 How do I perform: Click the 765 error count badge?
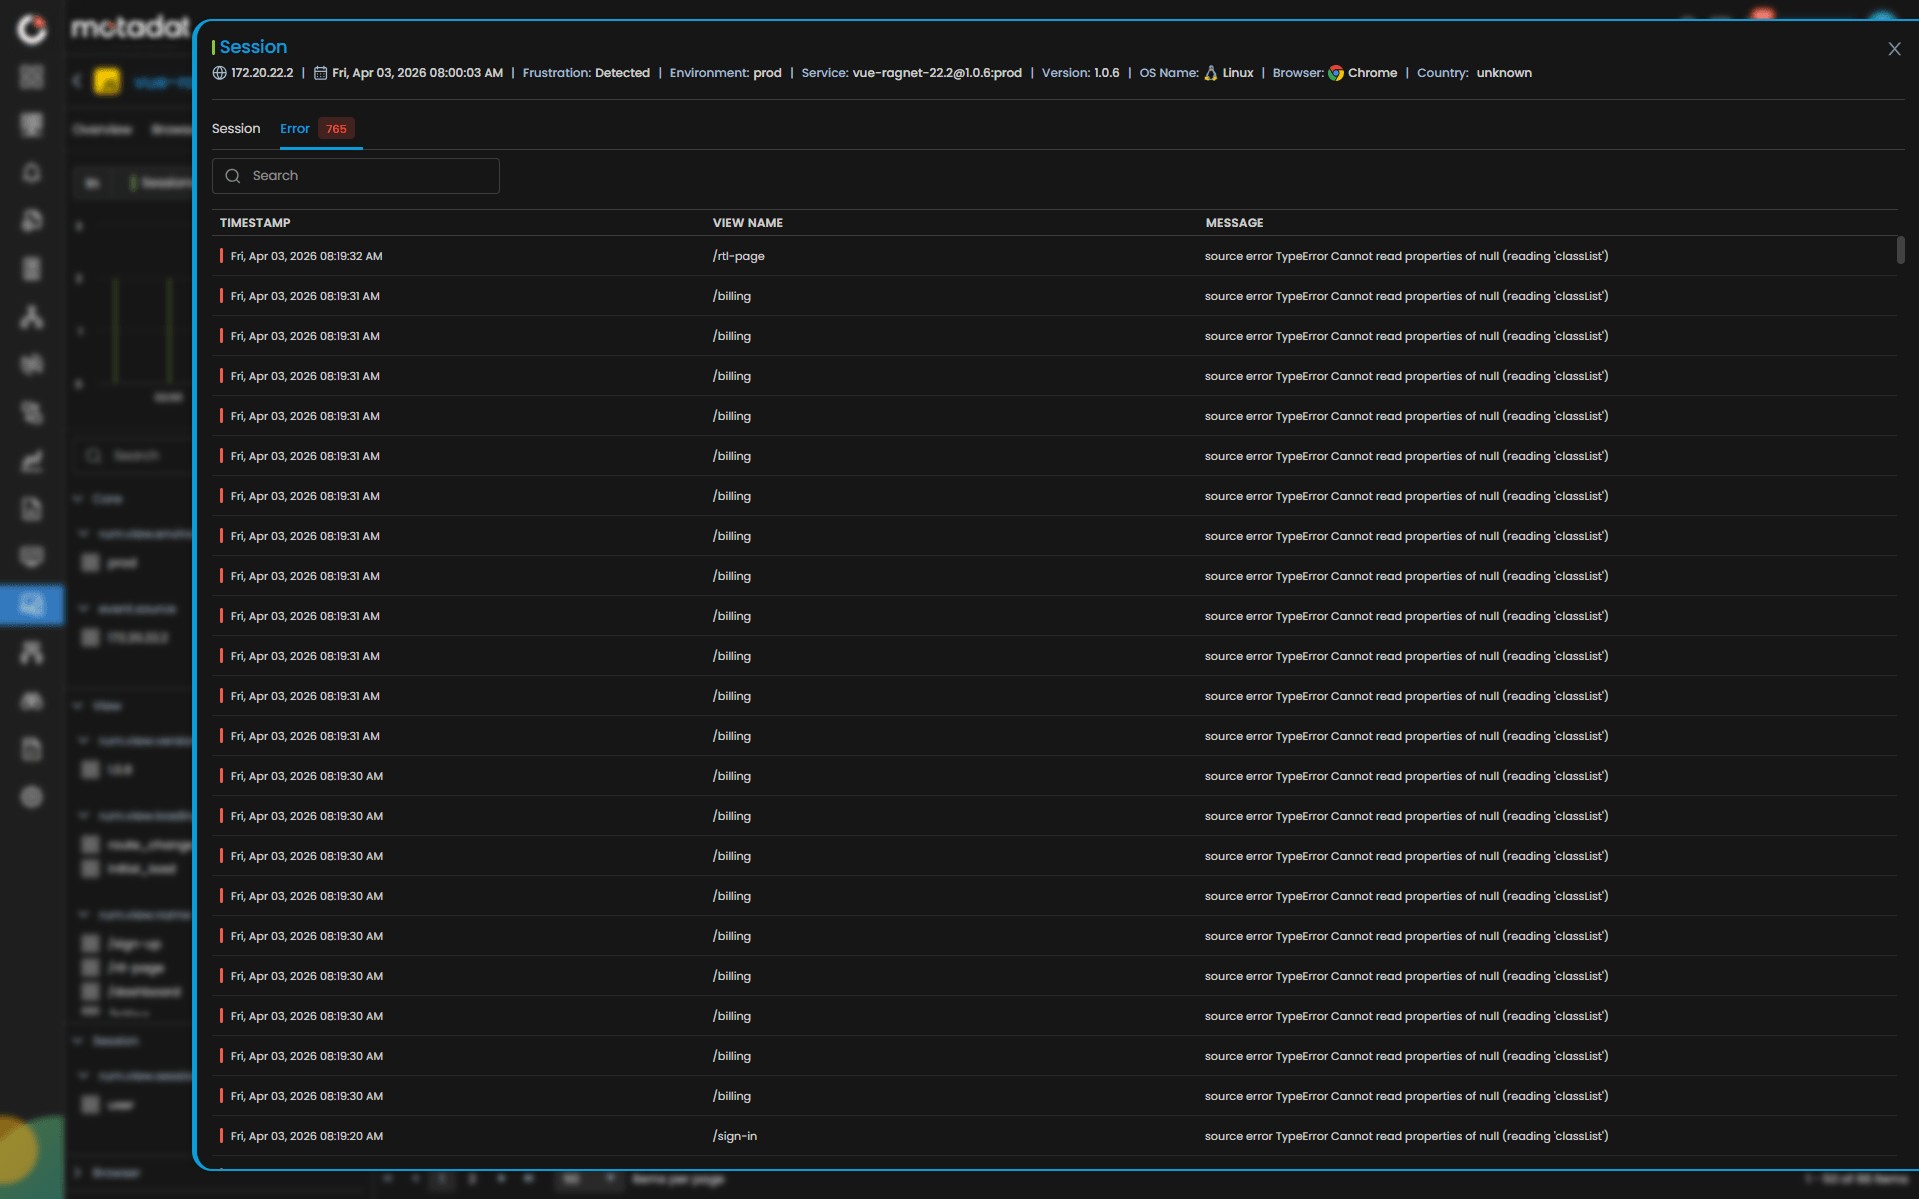coord(336,129)
